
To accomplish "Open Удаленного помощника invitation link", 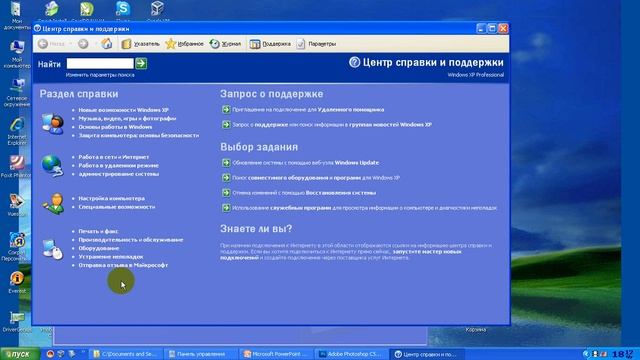I will point(308,109).
